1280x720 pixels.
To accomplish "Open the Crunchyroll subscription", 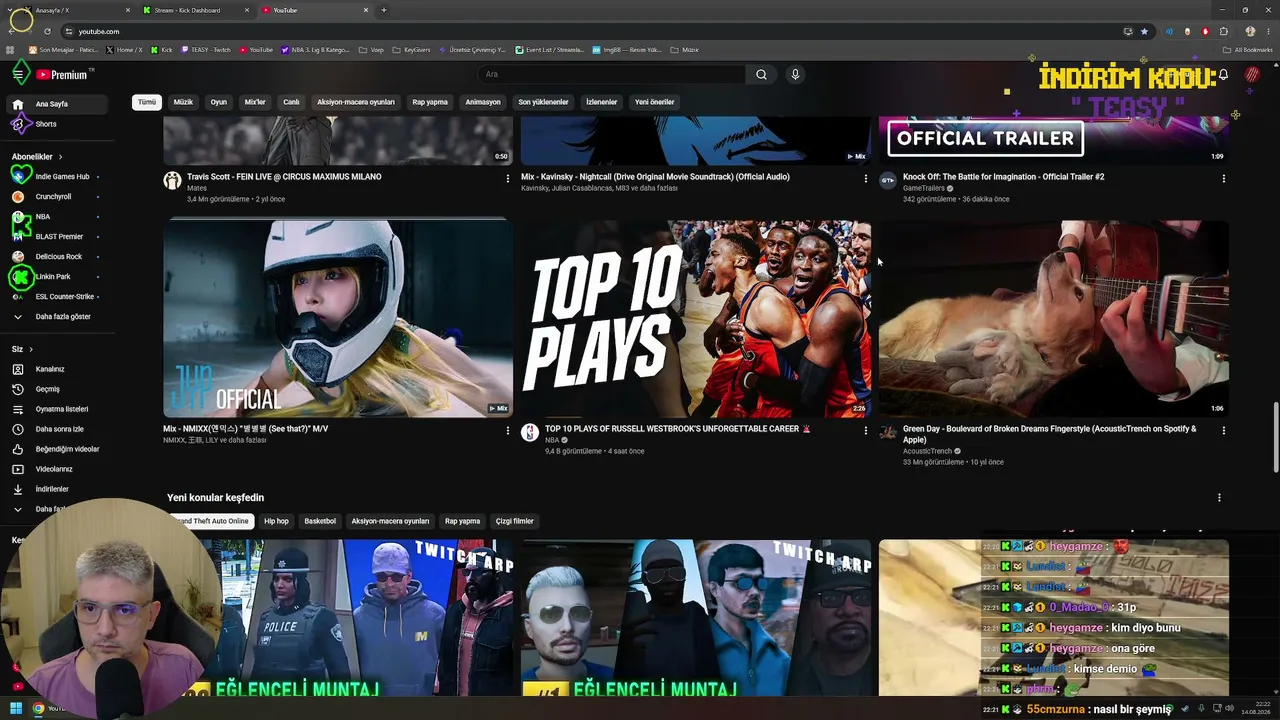I will pos(57,197).
